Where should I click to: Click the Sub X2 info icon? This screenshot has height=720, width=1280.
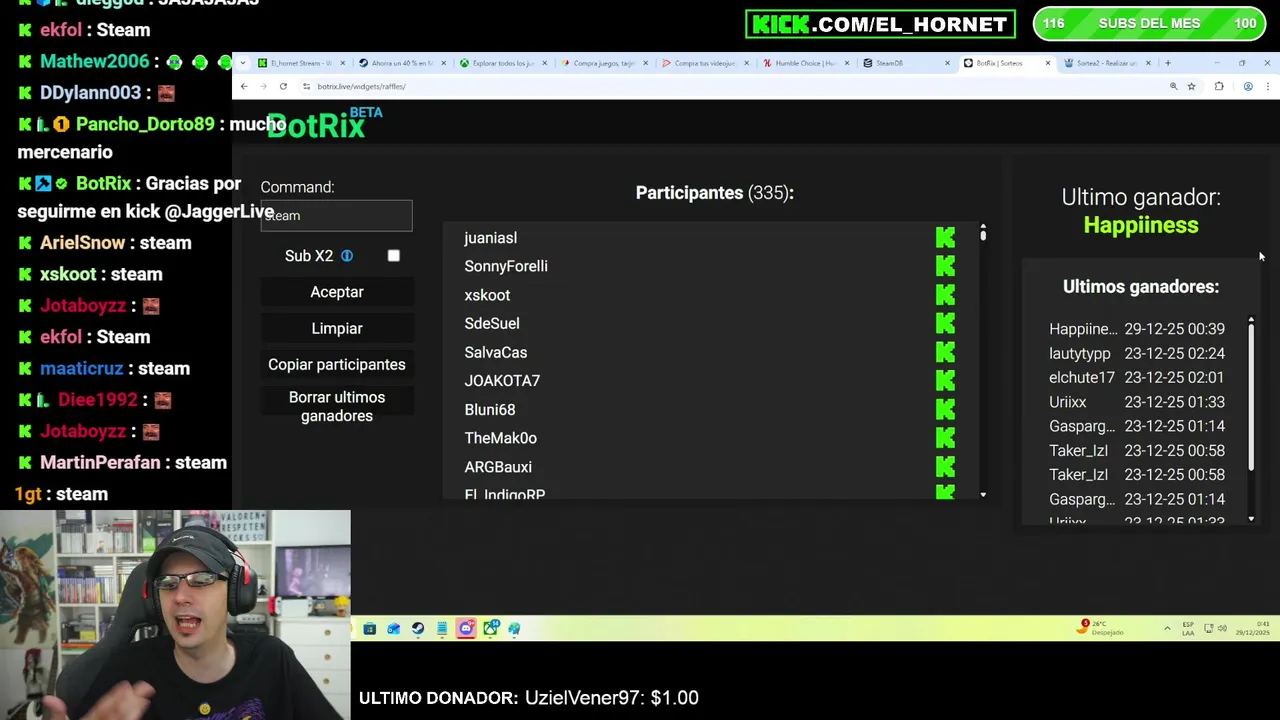point(347,256)
